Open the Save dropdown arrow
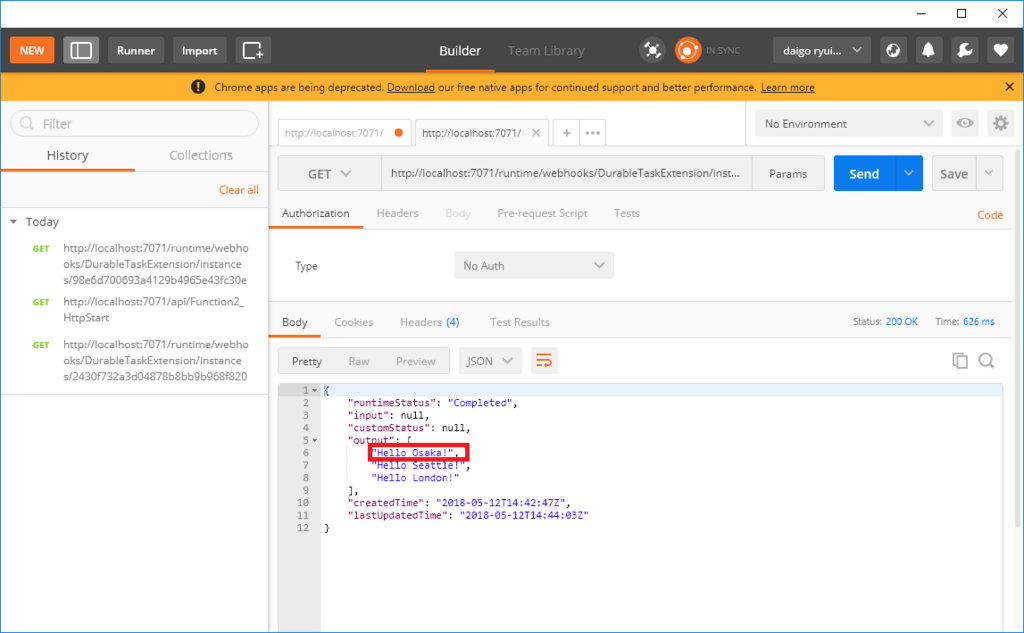The image size is (1024, 633). click(x=989, y=174)
